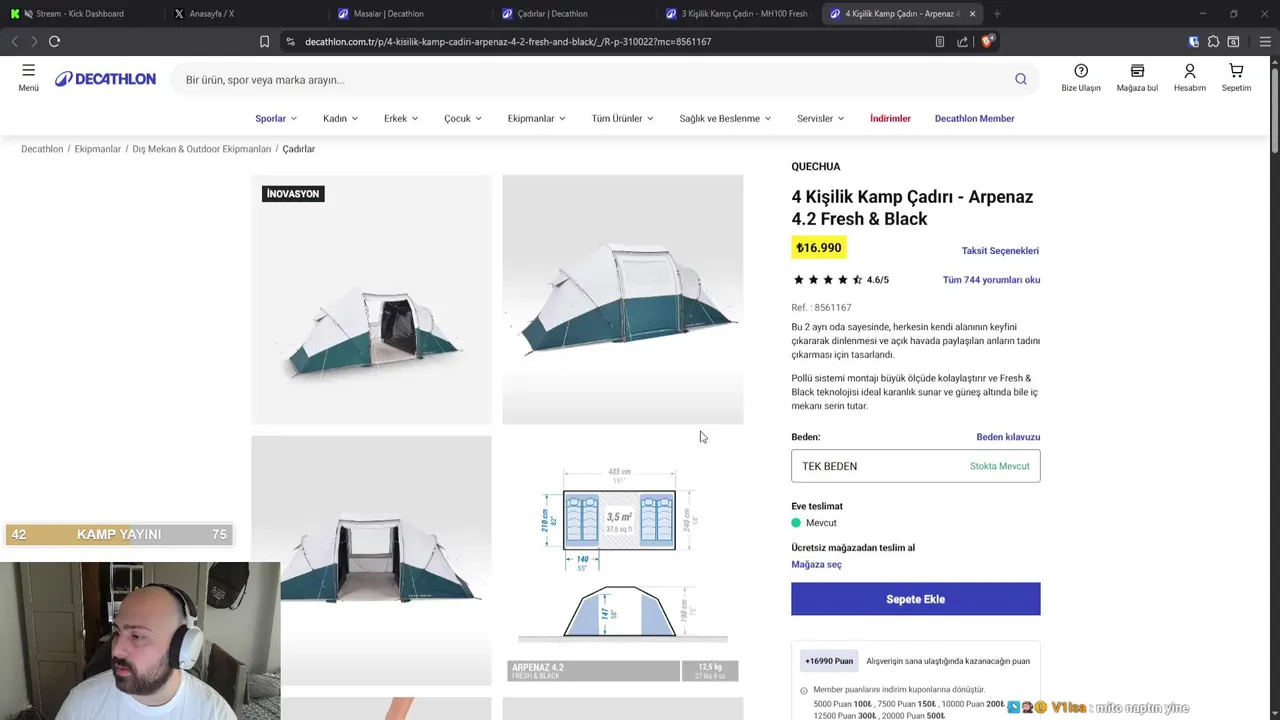Expand Servisler menu
Image resolution: width=1280 pixels, height=720 pixels.
pos(820,118)
